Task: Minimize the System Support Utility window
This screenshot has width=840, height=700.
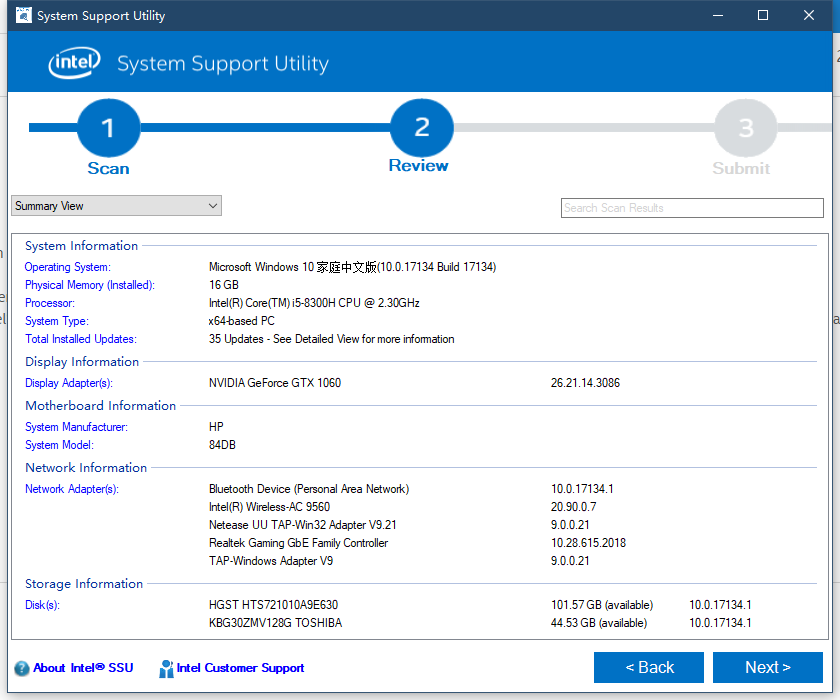Action: click(718, 16)
